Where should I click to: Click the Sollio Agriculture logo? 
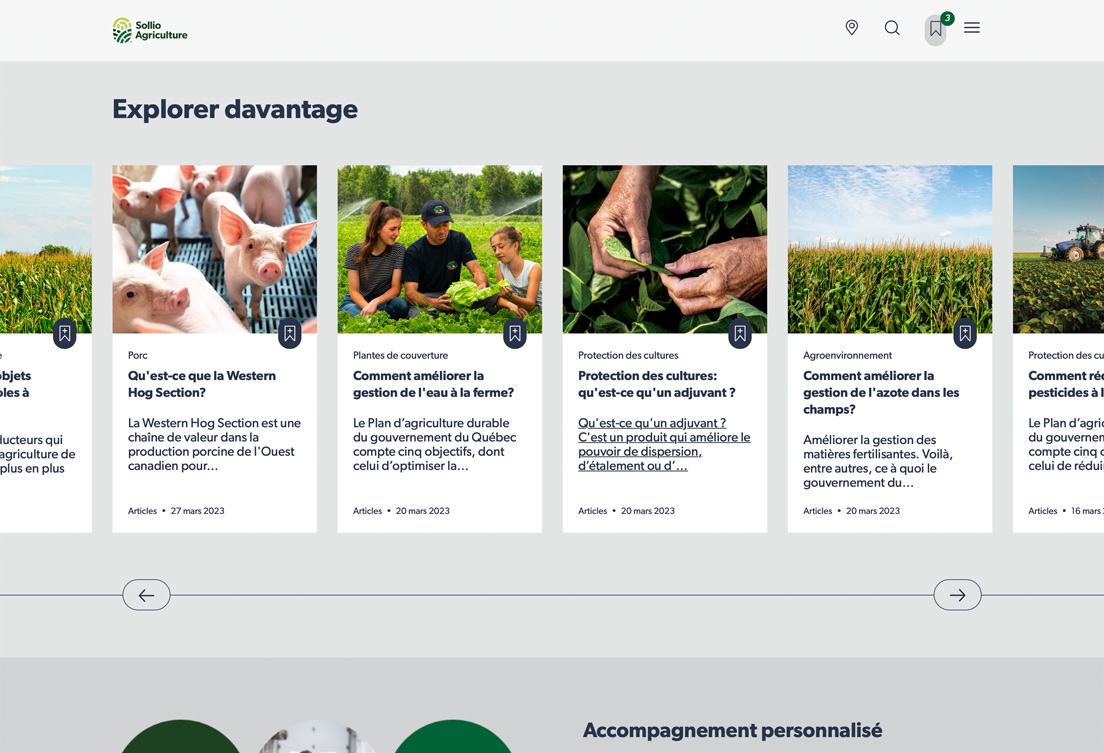pyautogui.click(x=150, y=30)
